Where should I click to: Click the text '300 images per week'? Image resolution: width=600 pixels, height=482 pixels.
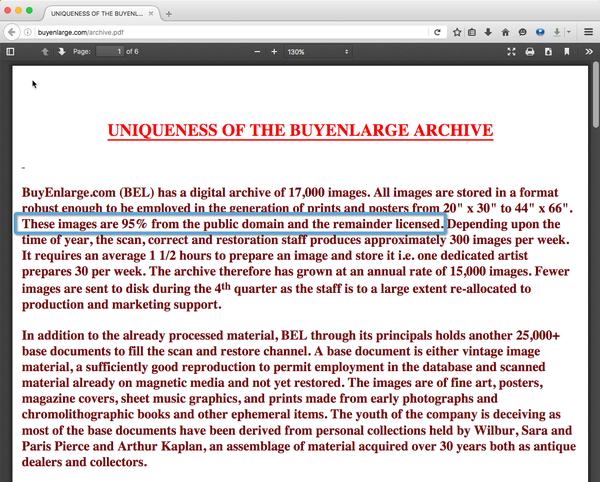tap(509, 240)
